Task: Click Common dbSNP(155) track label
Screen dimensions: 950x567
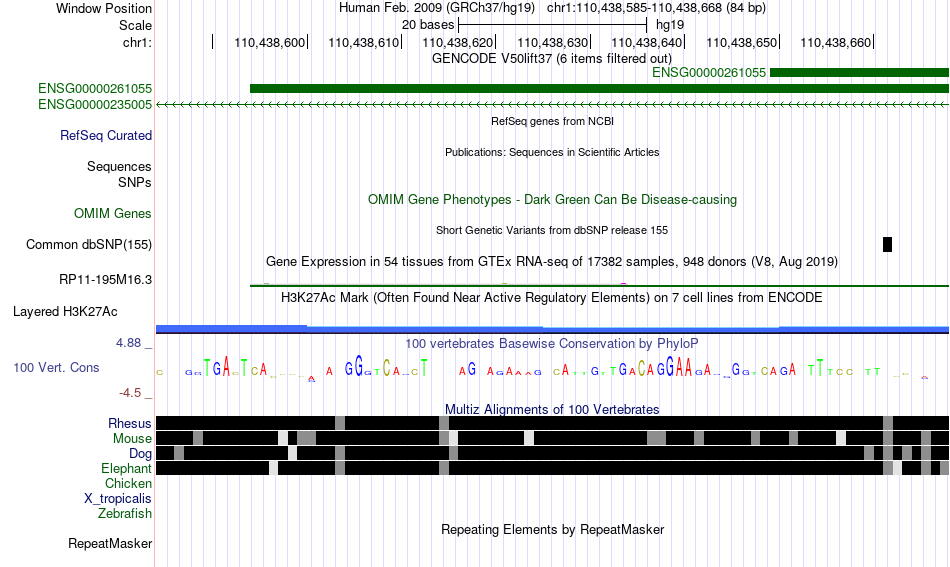Action: 88,244
